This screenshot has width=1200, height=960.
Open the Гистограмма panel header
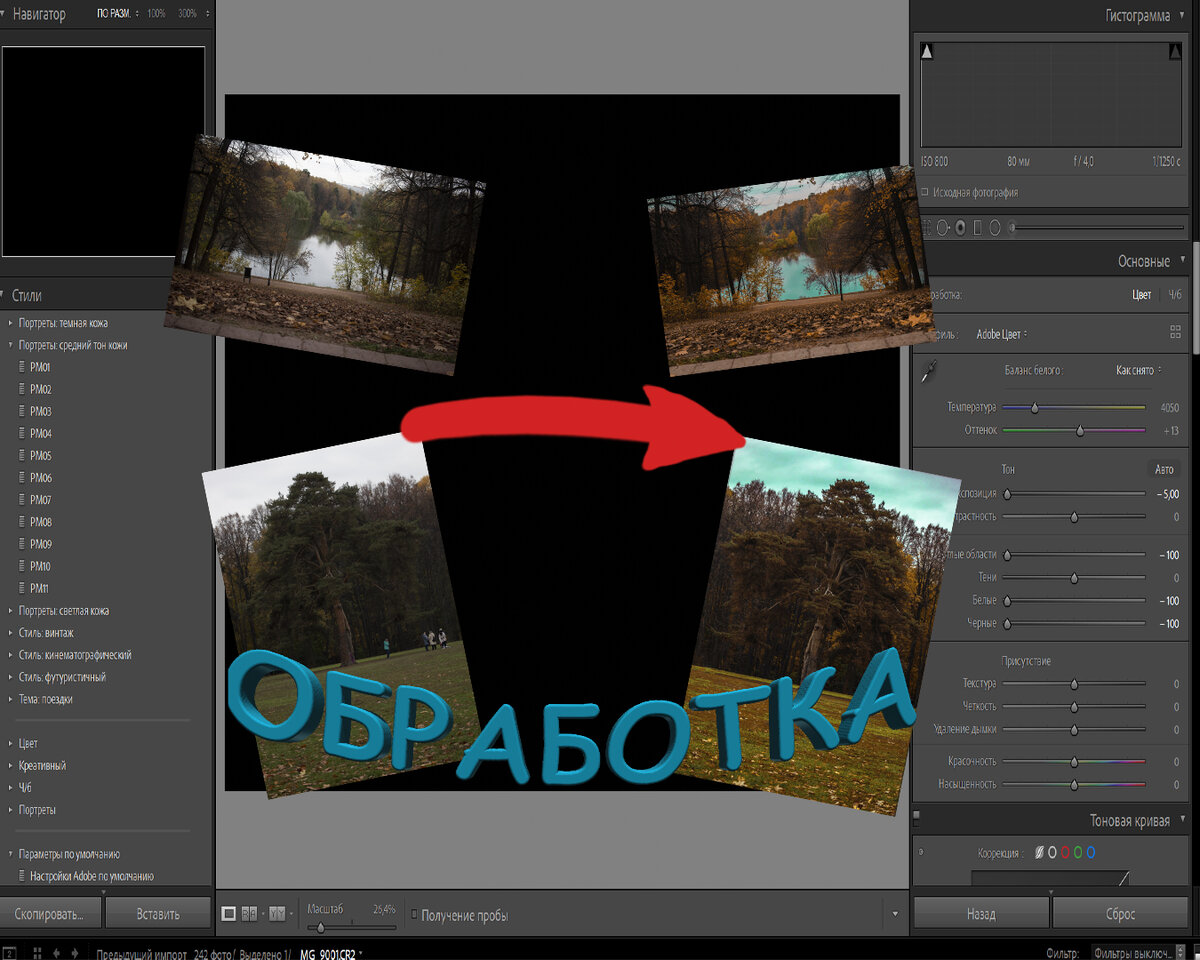pyautogui.click(x=1139, y=15)
